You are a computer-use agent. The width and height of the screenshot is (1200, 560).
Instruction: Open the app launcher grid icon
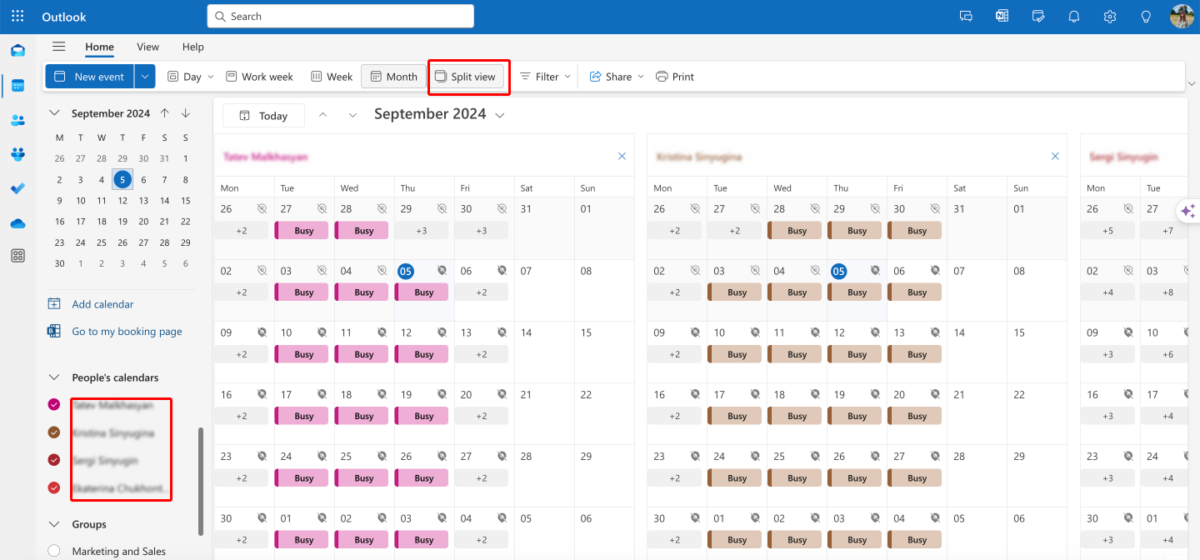tap(17, 17)
